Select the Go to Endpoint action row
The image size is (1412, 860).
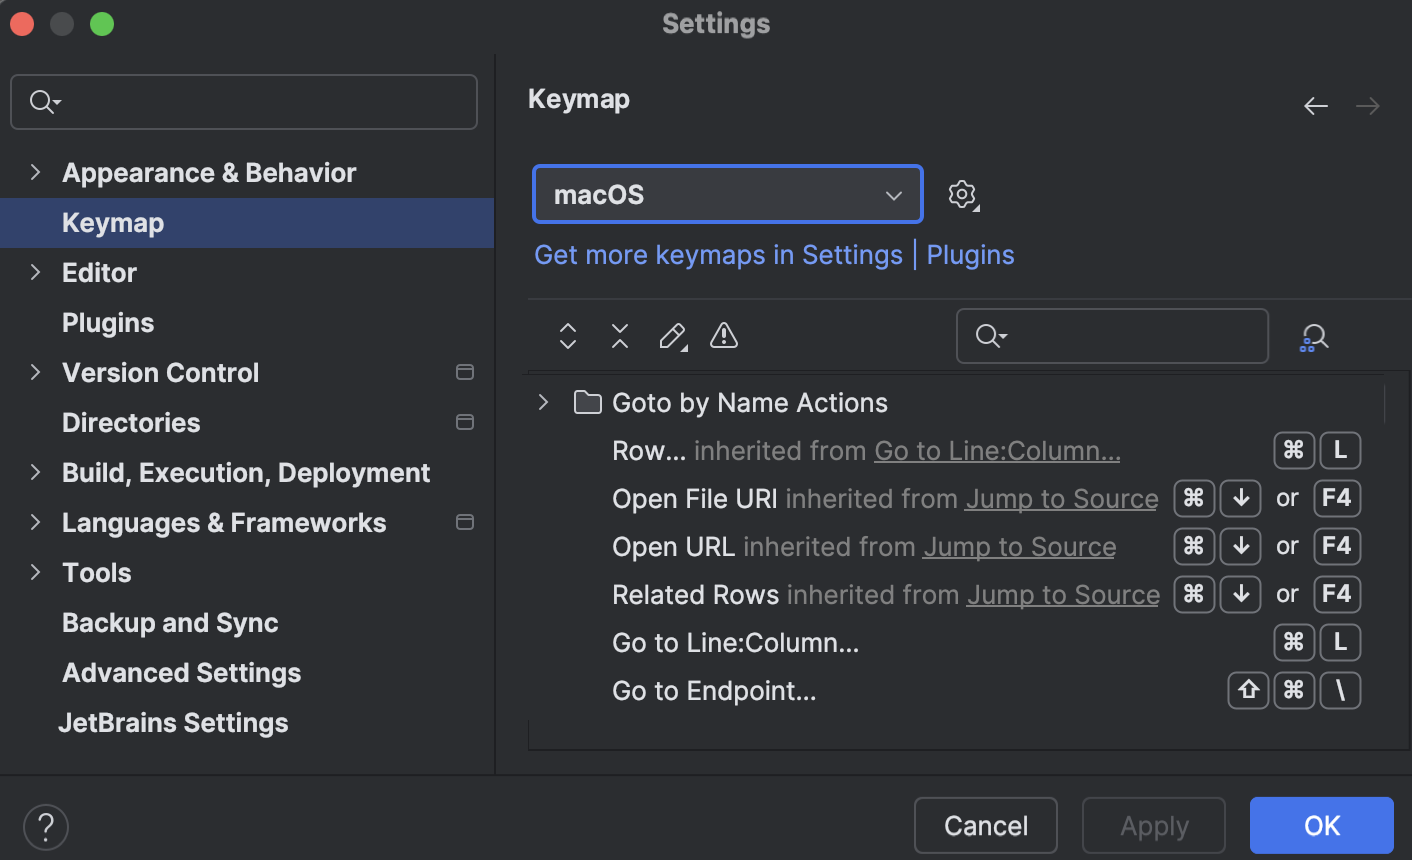pos(714,690)
